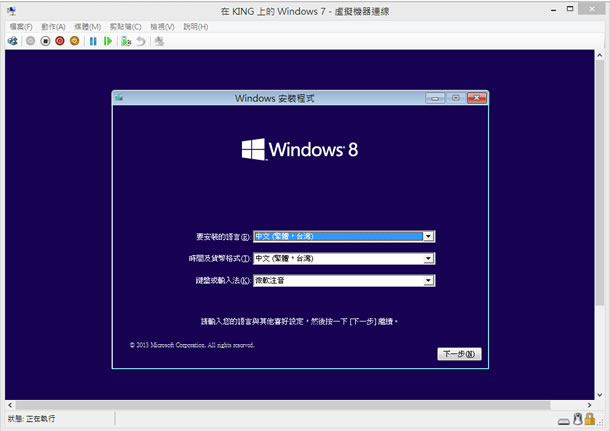Image resolution: width=610 pixels, height=431 pixels.
Task: Click the horizontal scrollbar left arrow
Action: click(10, 405)
